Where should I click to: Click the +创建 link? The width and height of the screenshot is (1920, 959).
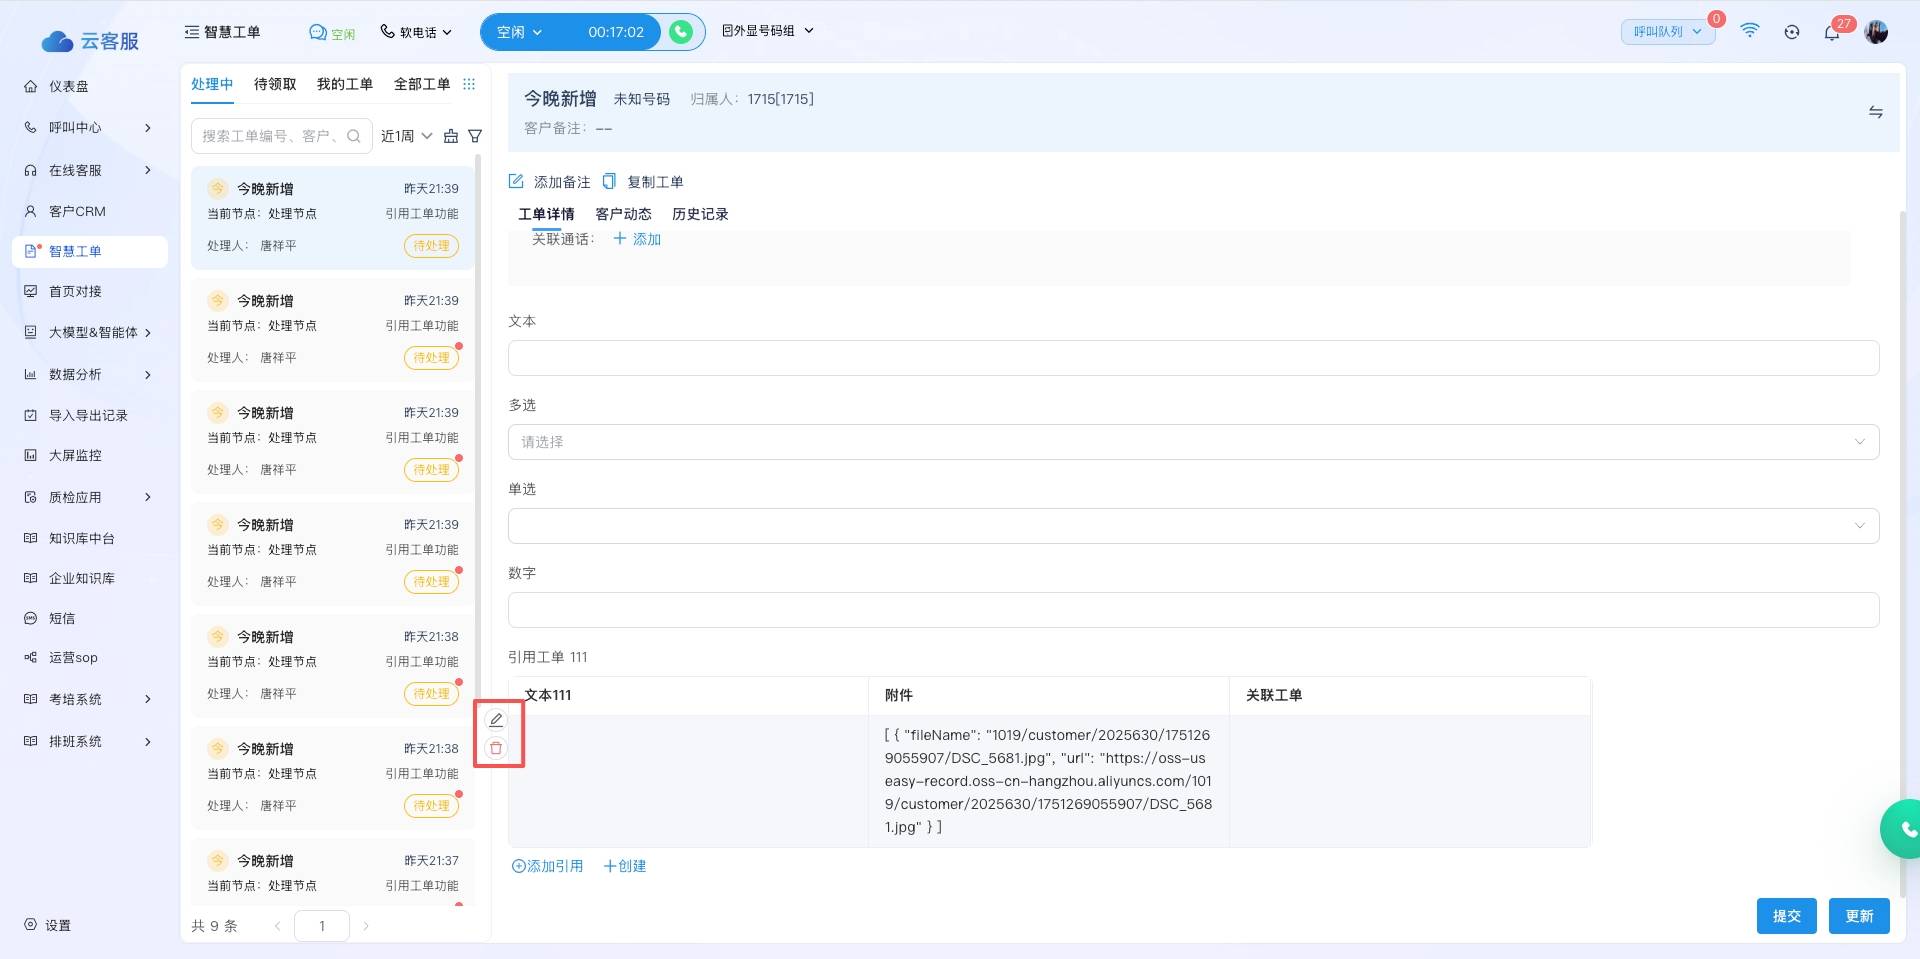coord(625,866)
